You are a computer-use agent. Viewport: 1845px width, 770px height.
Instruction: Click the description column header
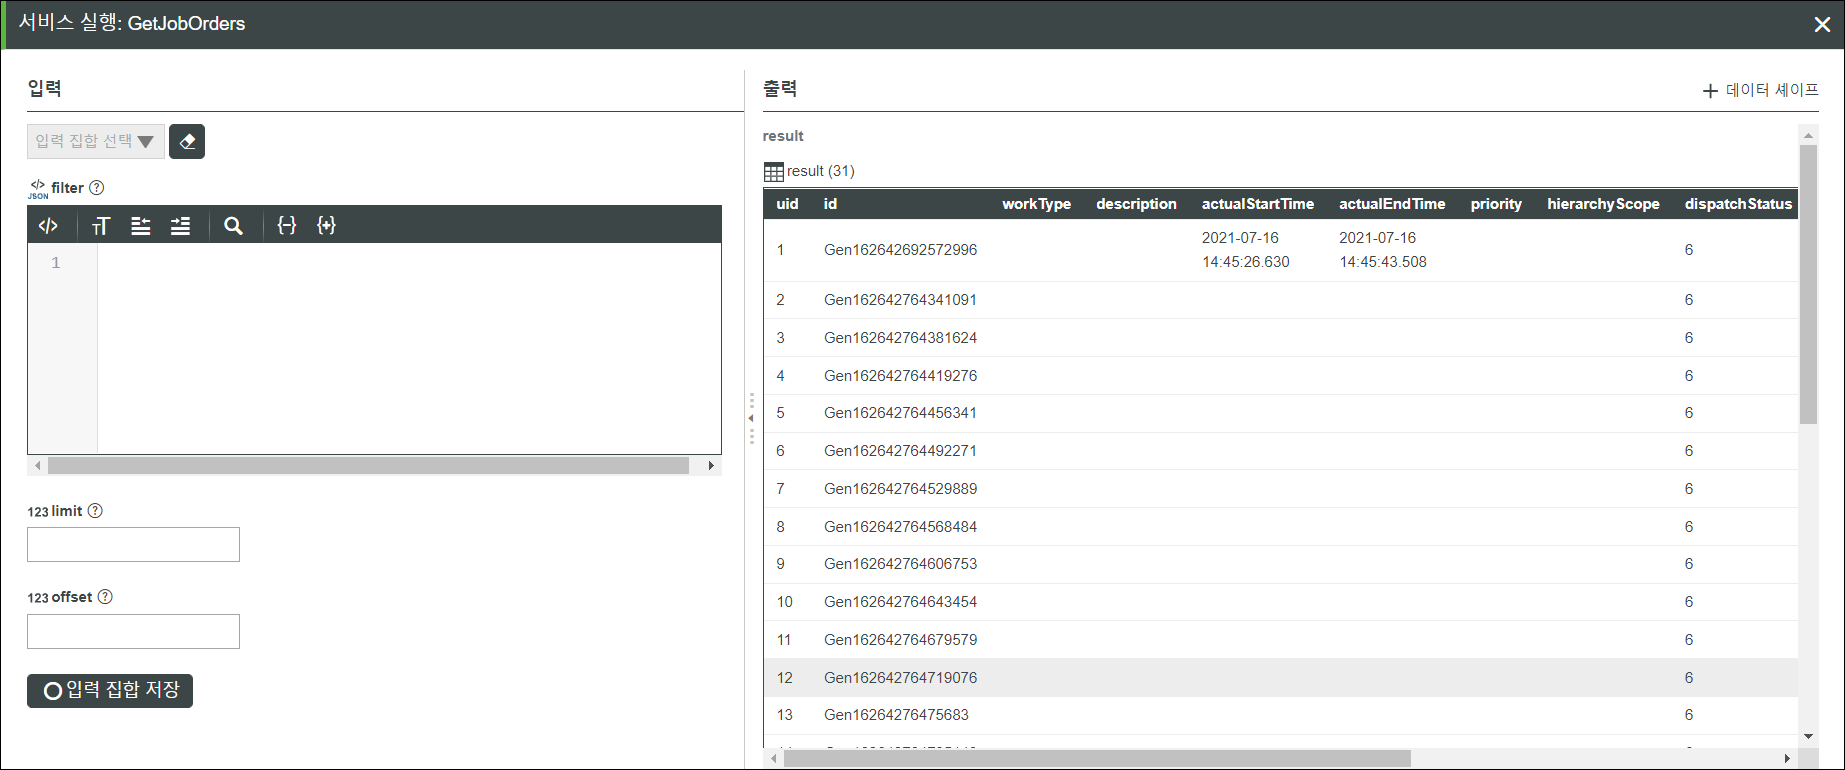tap(1136, 204)
